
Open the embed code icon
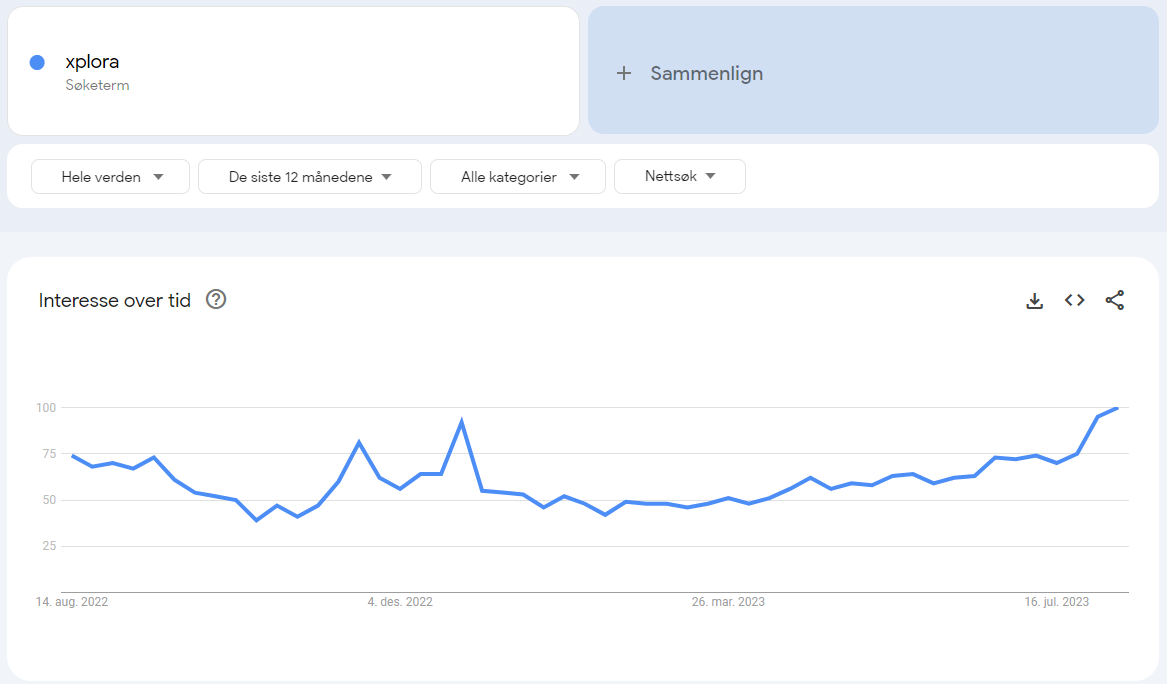point(1075,300)
